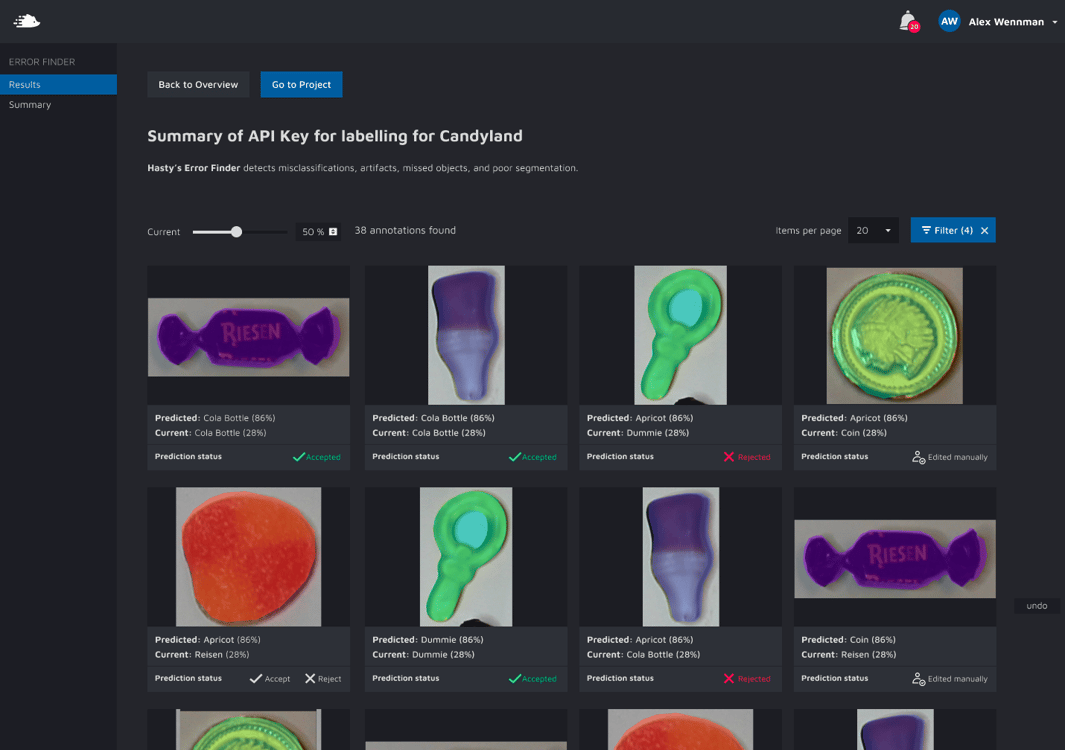
Task: Click the Hasty cloud logo
Action: (27, 21)
